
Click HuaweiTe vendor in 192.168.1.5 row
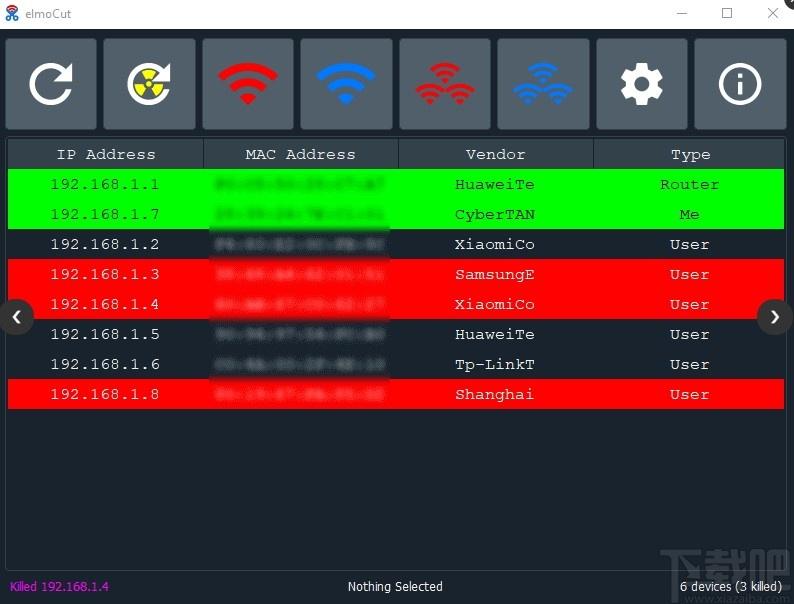[495, 334]
